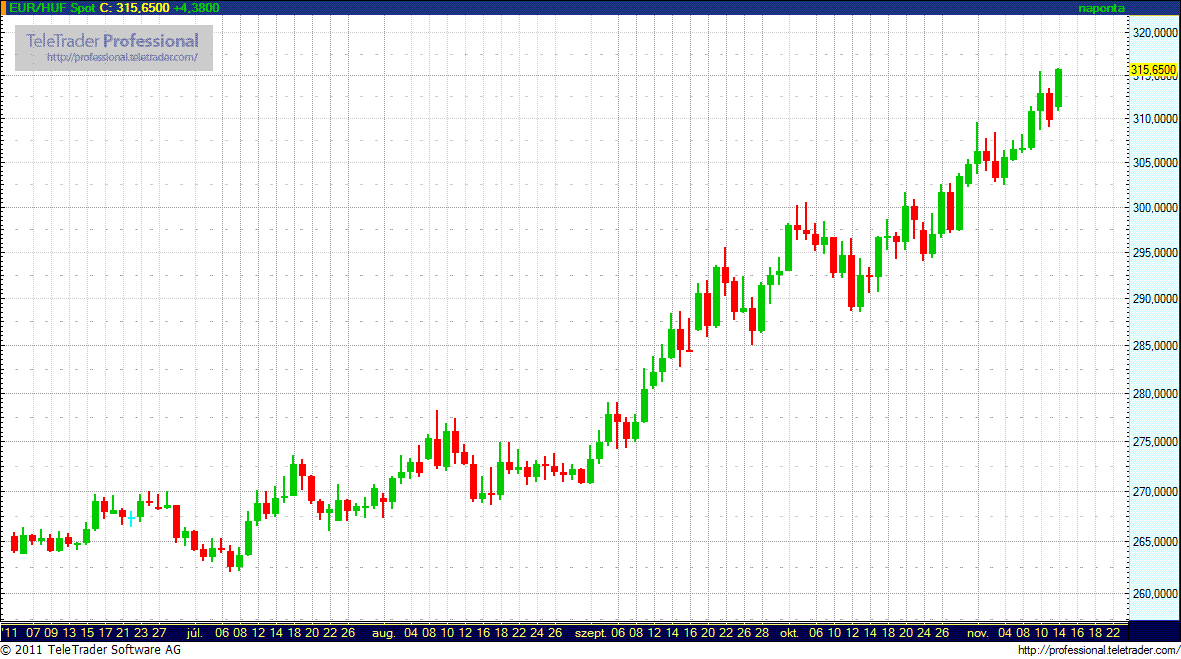Click the 280,0000 price axis label
Screen dimensions: 1181x659
1155,394
